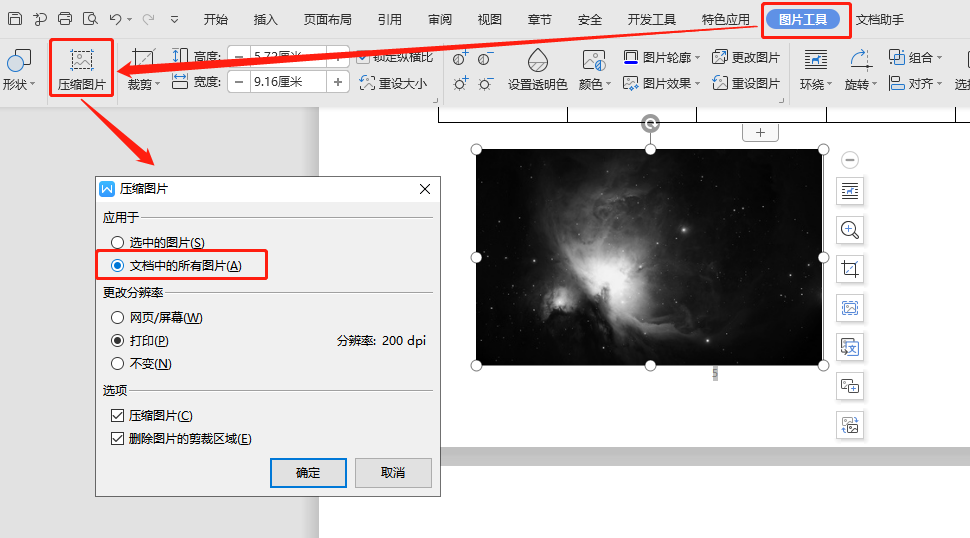Click Change Picture (更改图片)
Screen dimensions: 970x538
pyautogui.click(x=746, y=58)
